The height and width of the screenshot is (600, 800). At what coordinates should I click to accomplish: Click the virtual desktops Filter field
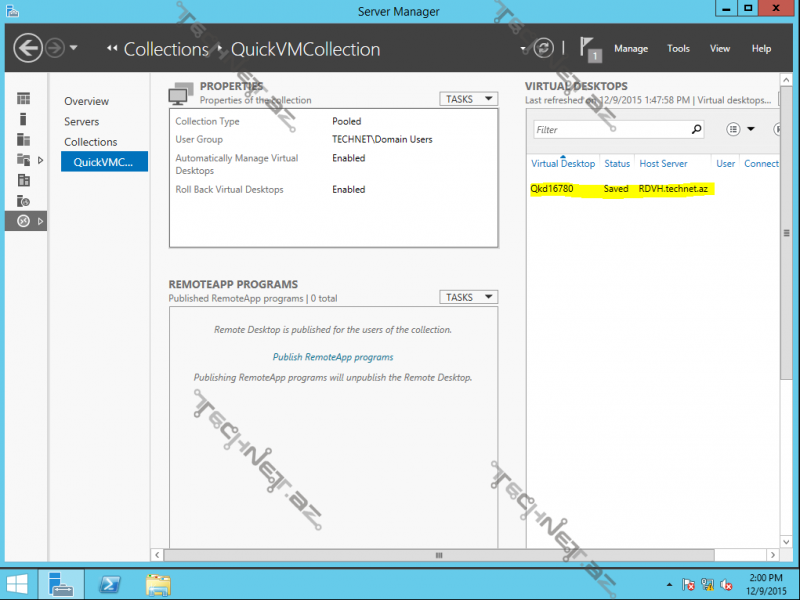click(x=610, y=130)
